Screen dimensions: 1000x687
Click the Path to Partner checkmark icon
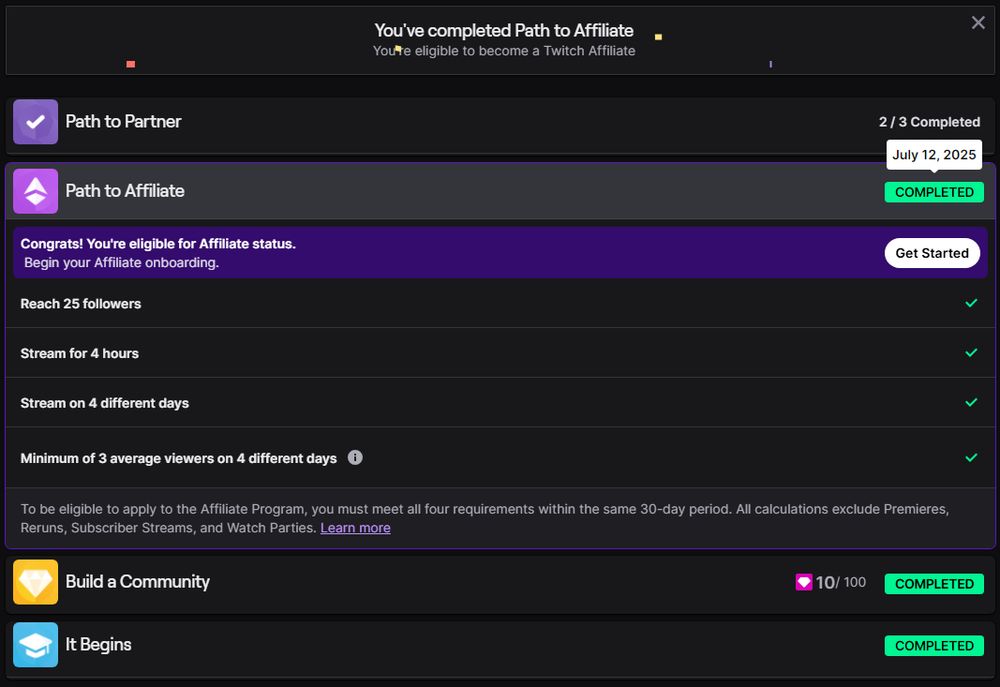(36, 122)
